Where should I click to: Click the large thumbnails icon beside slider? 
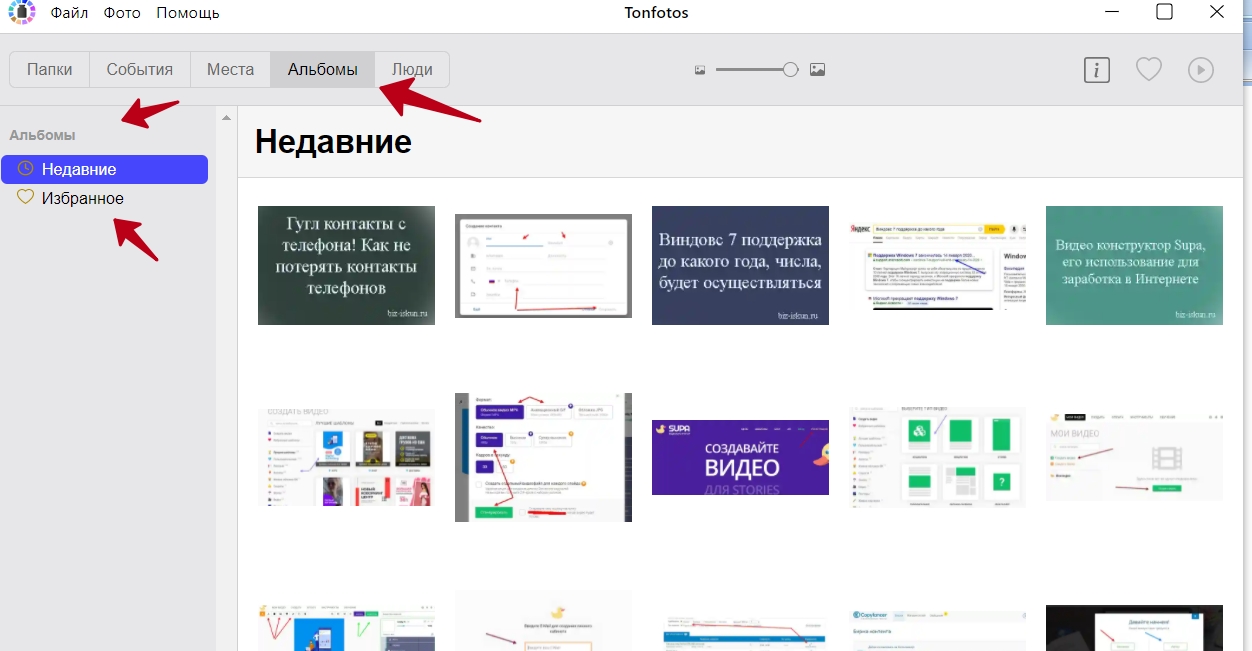[x=817, y=70]
